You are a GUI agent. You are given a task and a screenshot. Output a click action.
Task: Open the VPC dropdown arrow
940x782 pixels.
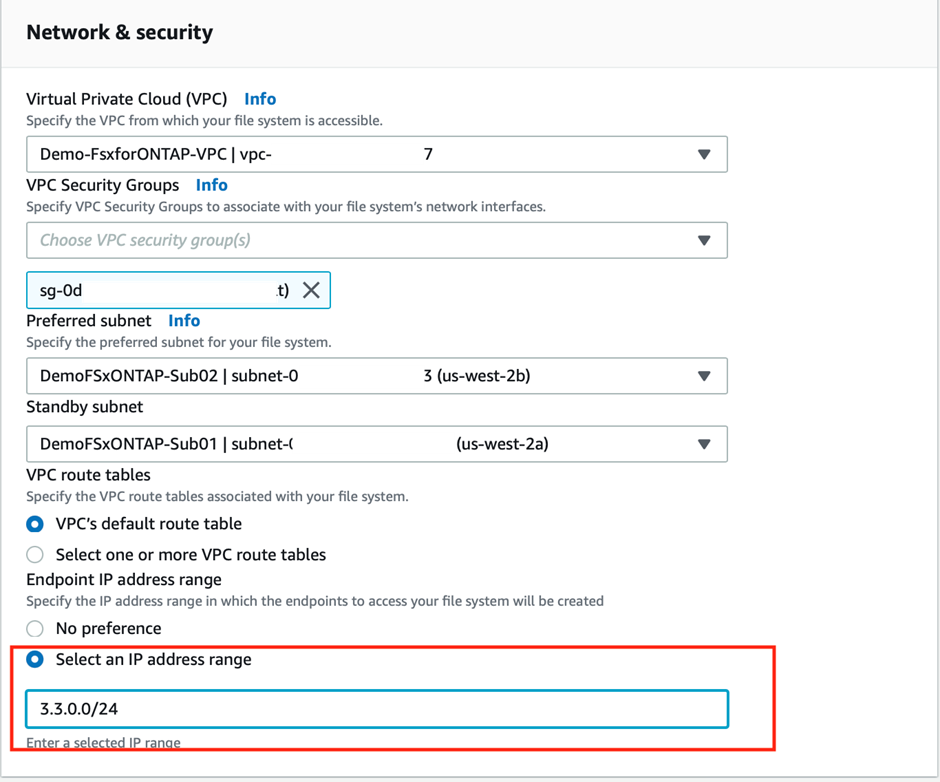coord(704,155)
